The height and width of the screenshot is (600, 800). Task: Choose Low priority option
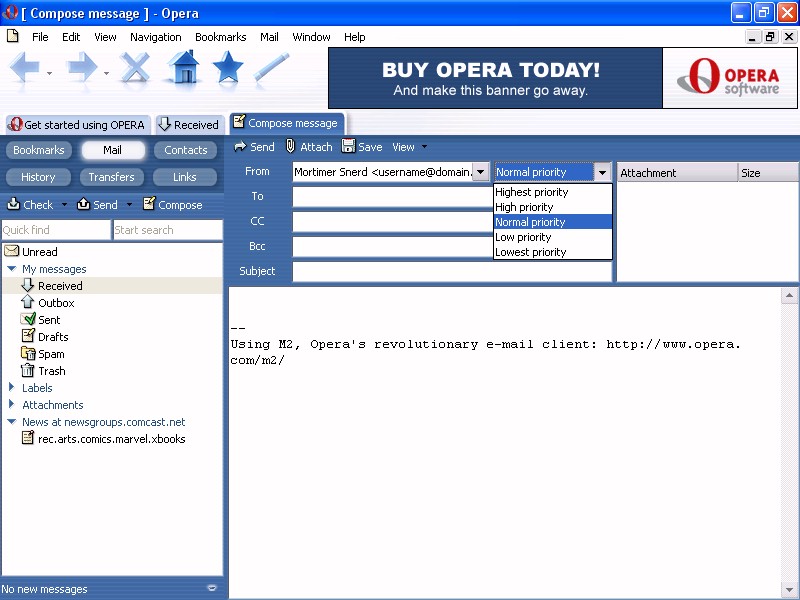point(523,237)
